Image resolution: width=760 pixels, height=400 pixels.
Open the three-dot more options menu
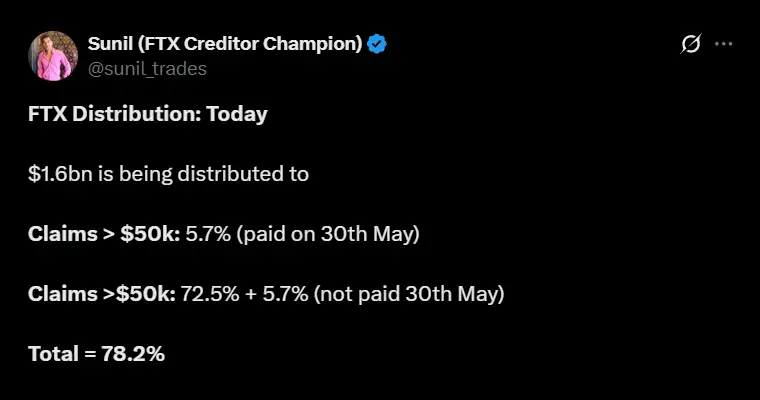724,44
